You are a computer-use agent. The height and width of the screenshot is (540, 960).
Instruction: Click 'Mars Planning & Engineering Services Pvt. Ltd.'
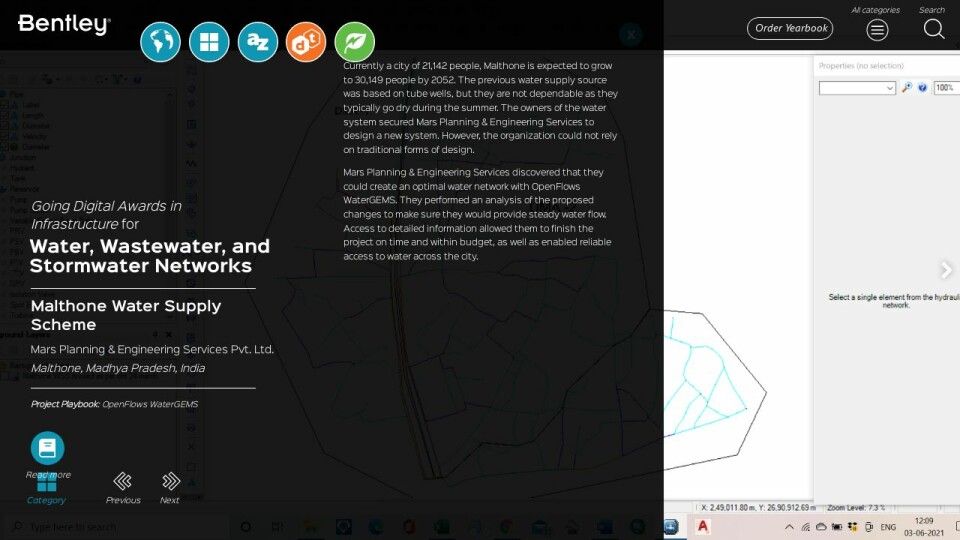[152, 349]
